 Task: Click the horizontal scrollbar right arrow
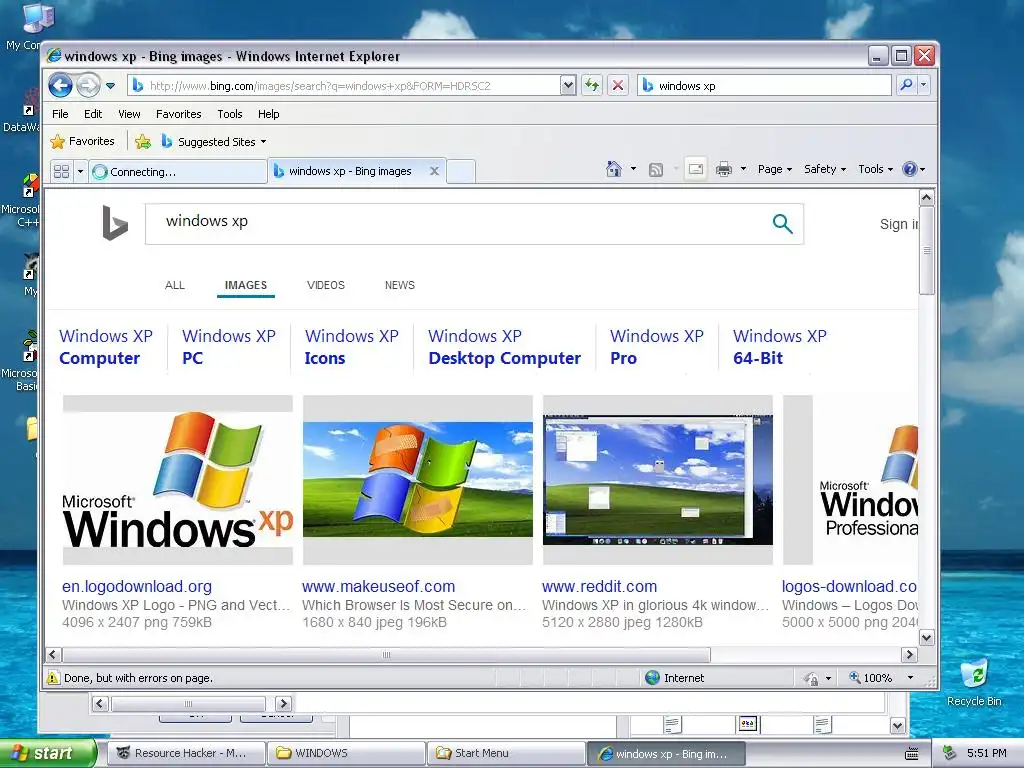[x=908, y=654]
